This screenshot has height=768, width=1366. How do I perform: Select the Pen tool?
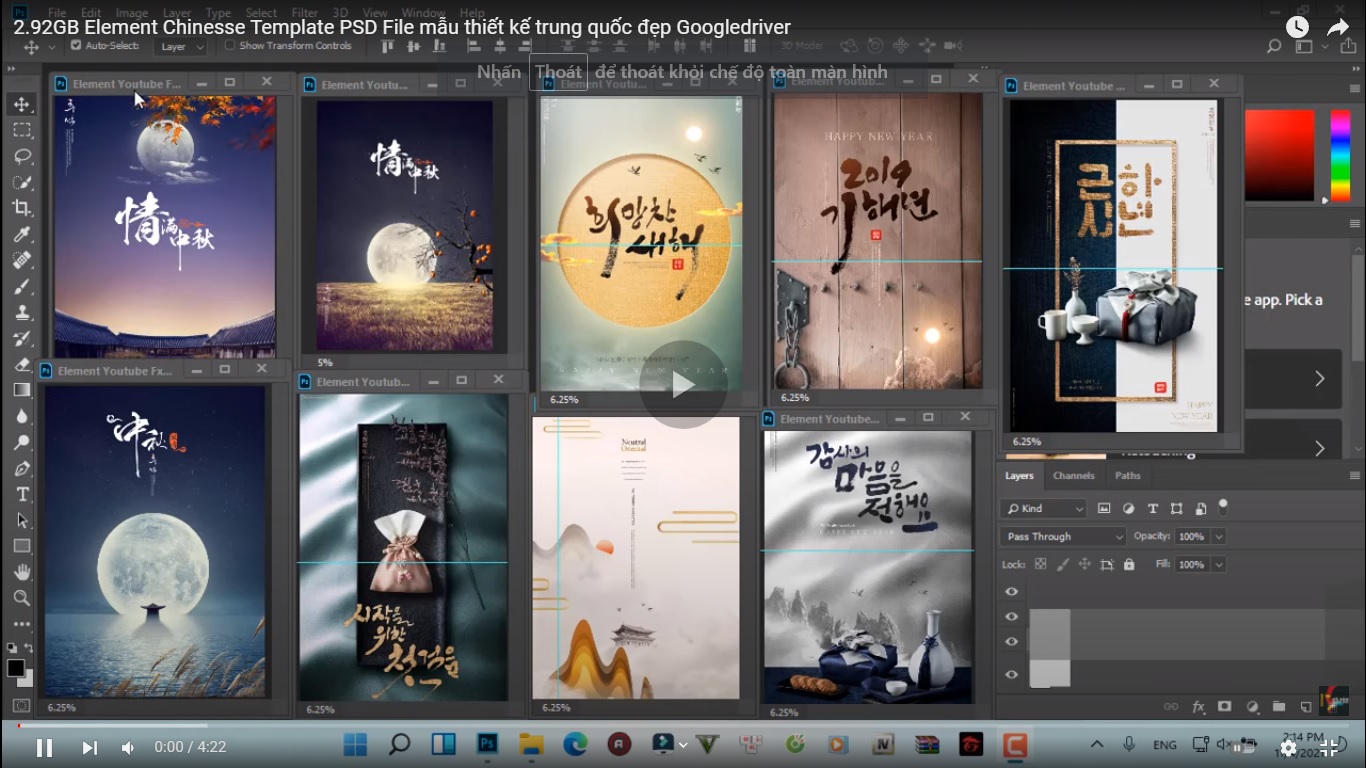[x=22, y=468]
